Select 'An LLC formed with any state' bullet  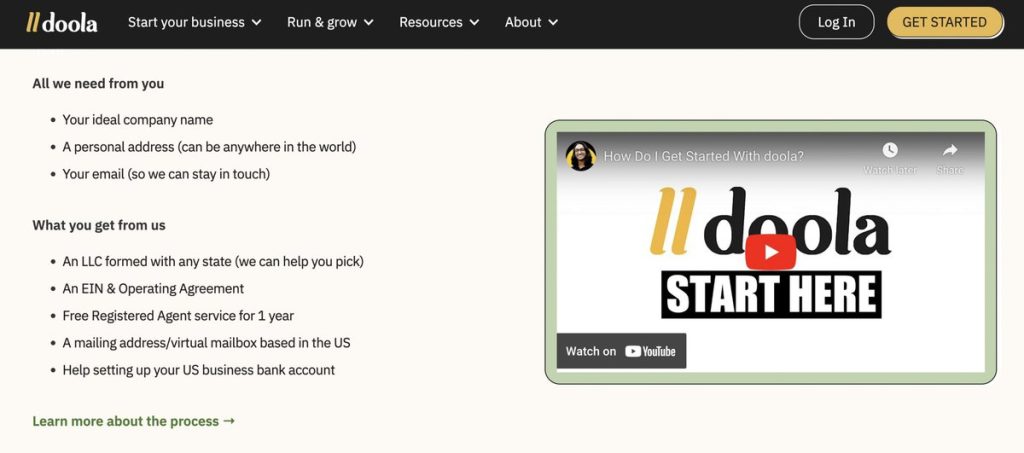tap(213, 262)
